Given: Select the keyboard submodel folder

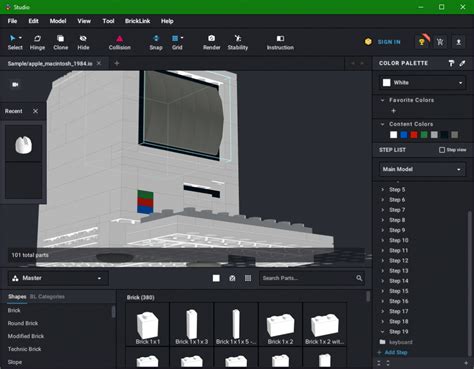Looking at the screenshot, I should coord(396,342).
